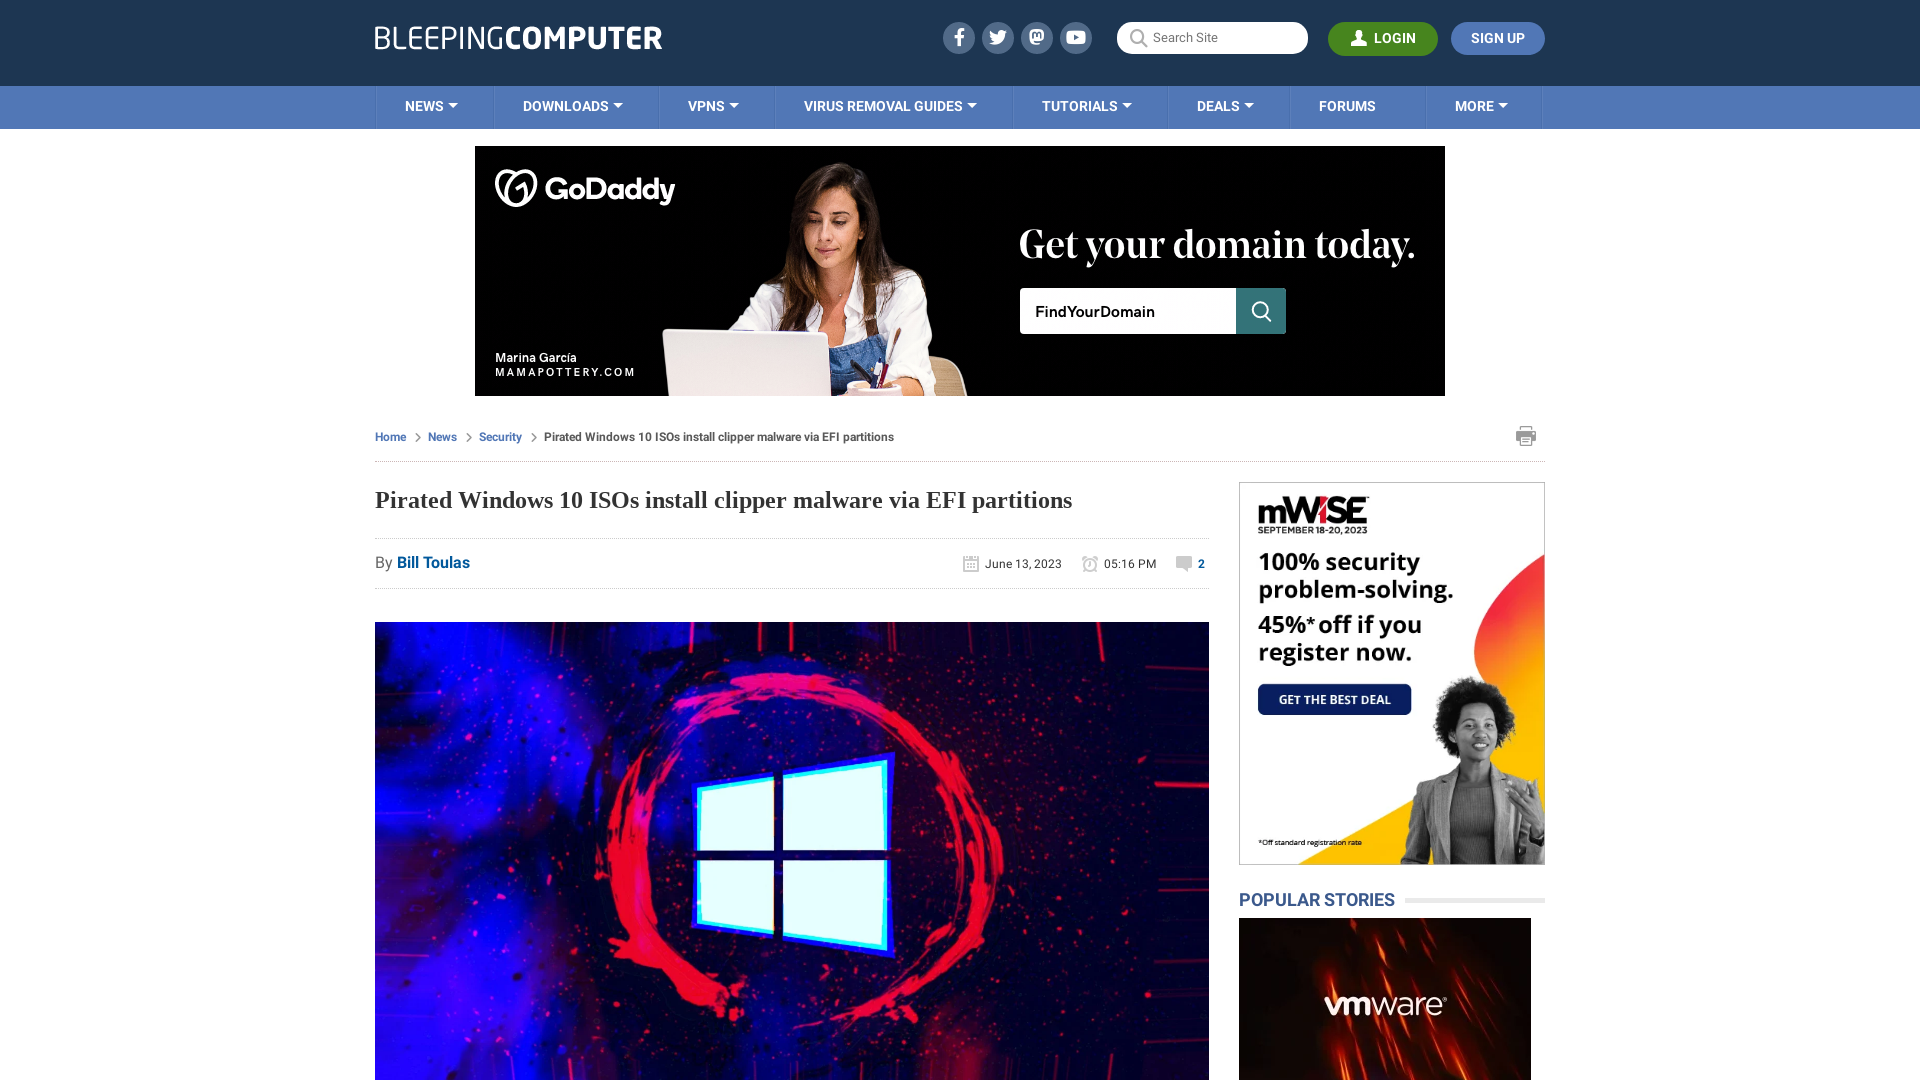Click the LOGIN button

pos(1383,38)
